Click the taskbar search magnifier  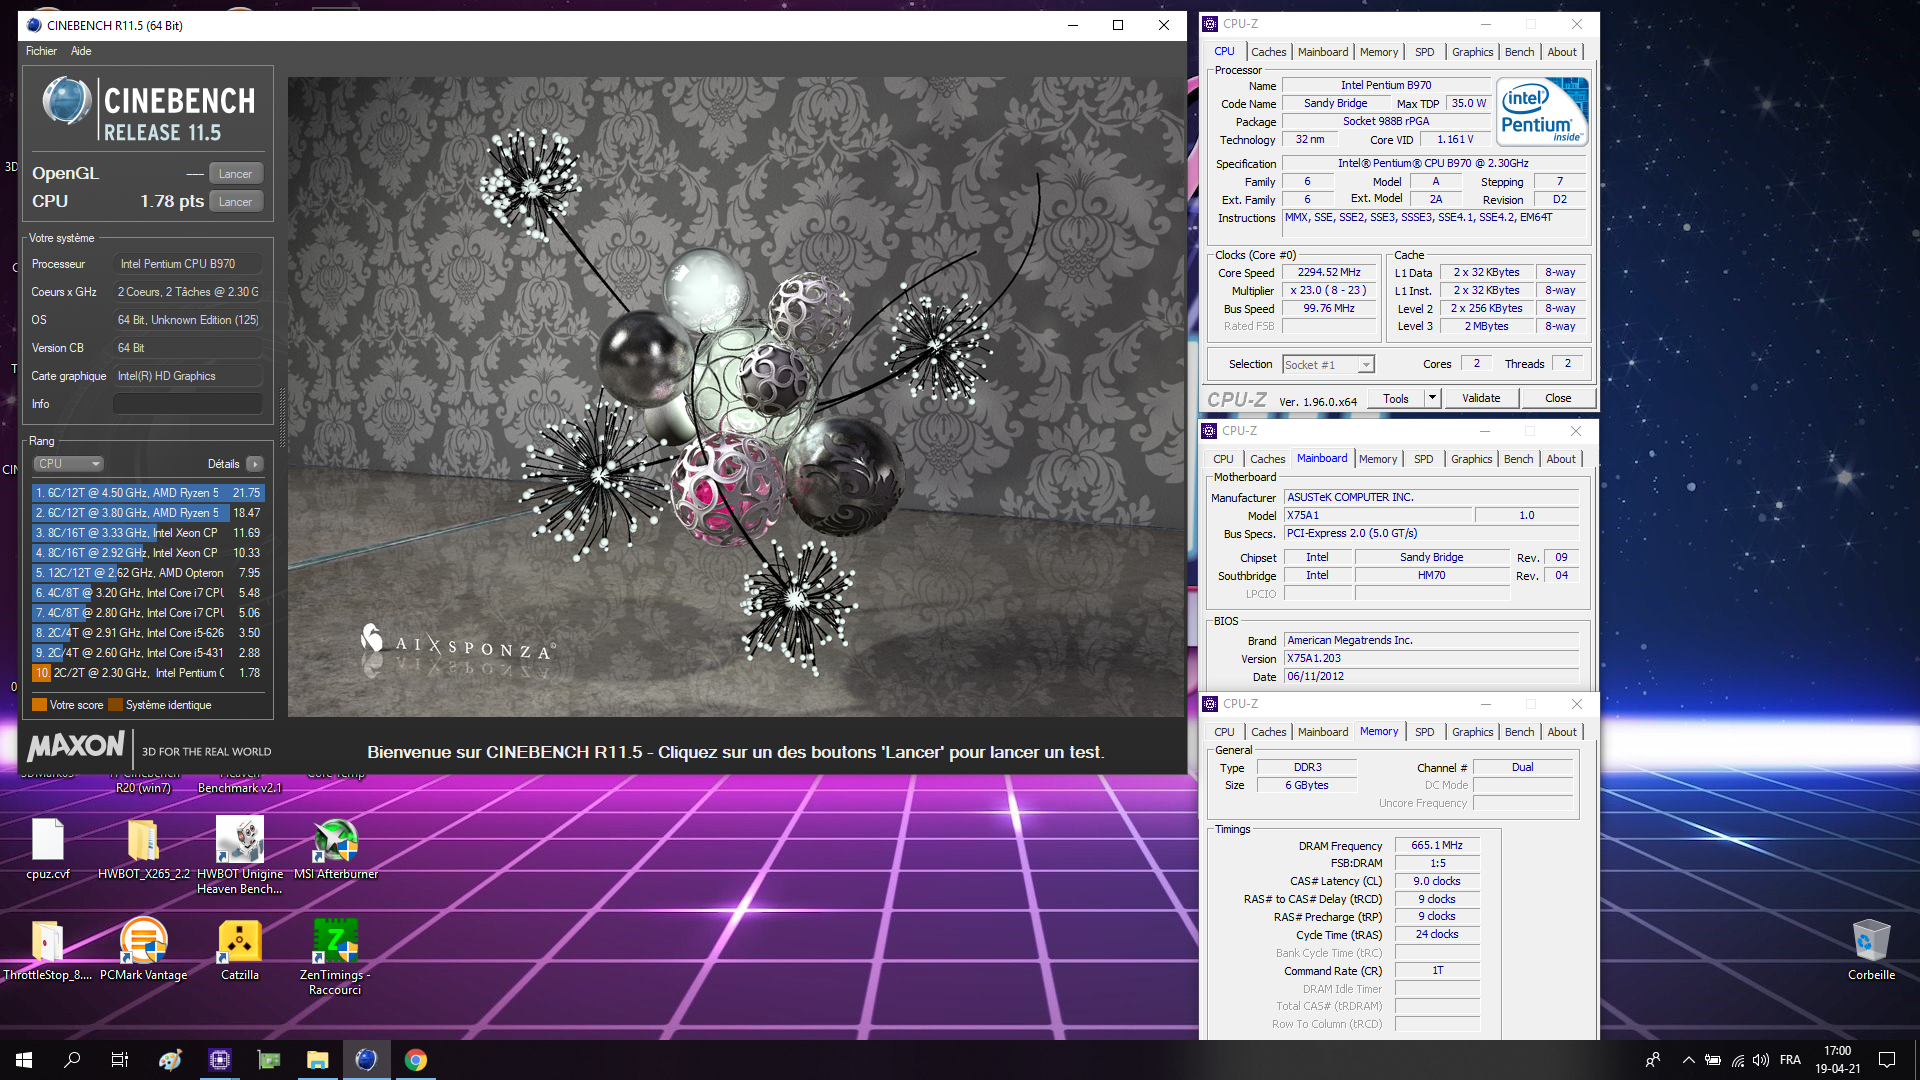click(x=72, y=1060)
